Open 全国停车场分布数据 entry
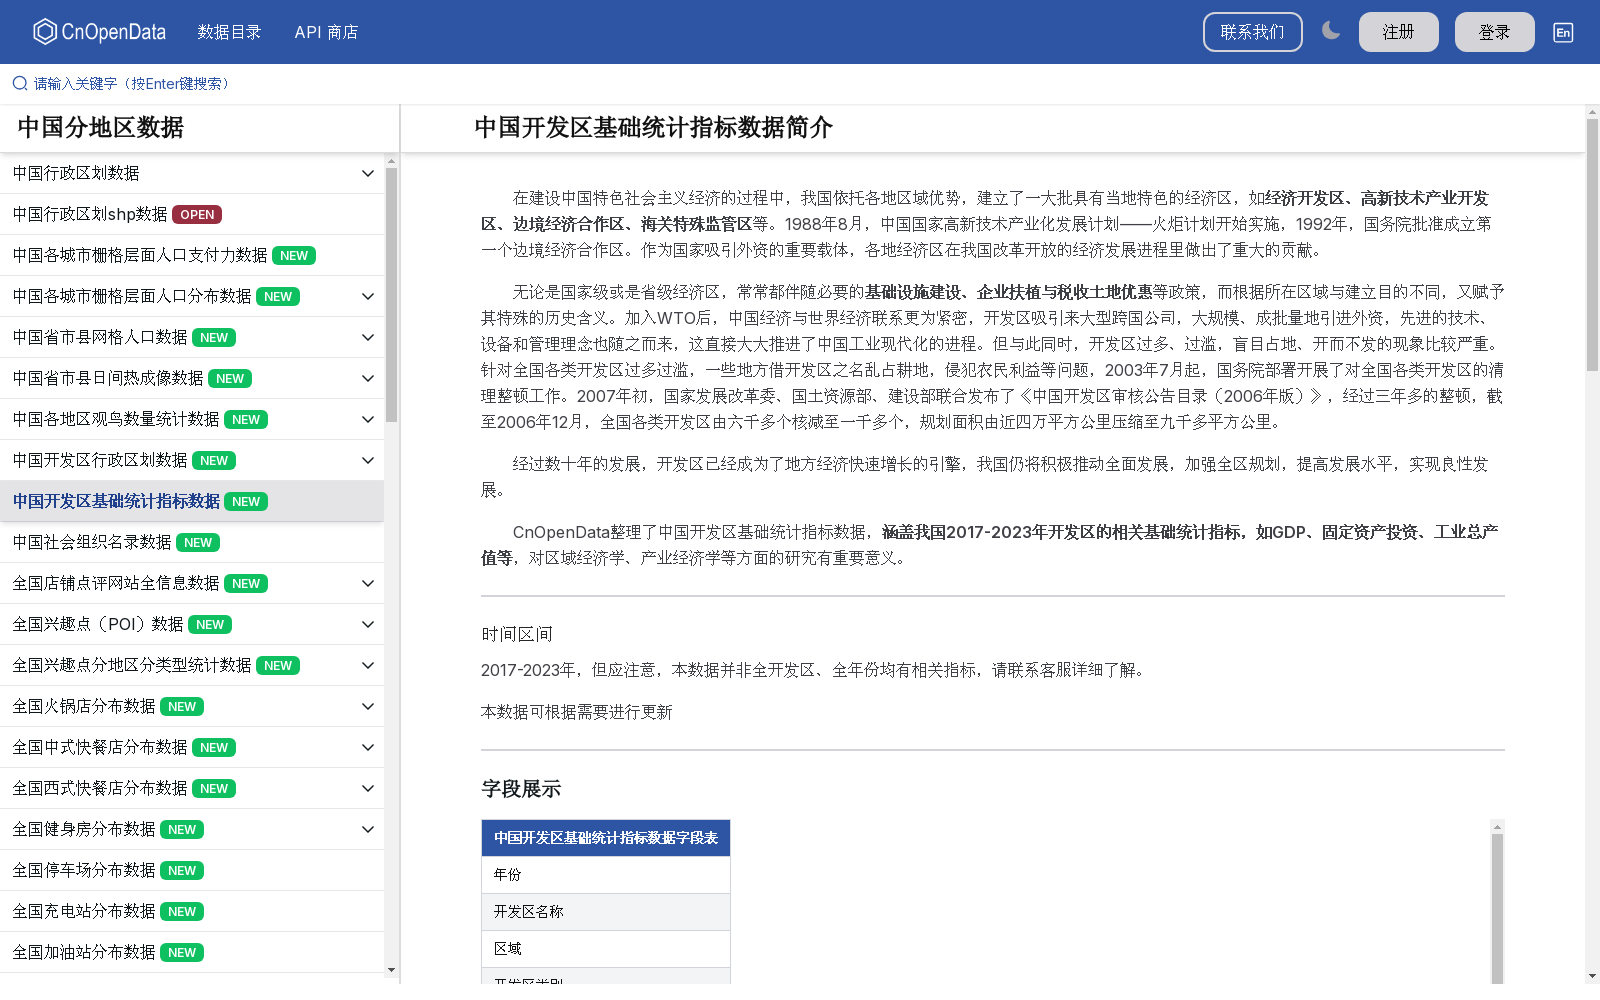This screenshot has height=1000, width=1600. pos(192,871)
